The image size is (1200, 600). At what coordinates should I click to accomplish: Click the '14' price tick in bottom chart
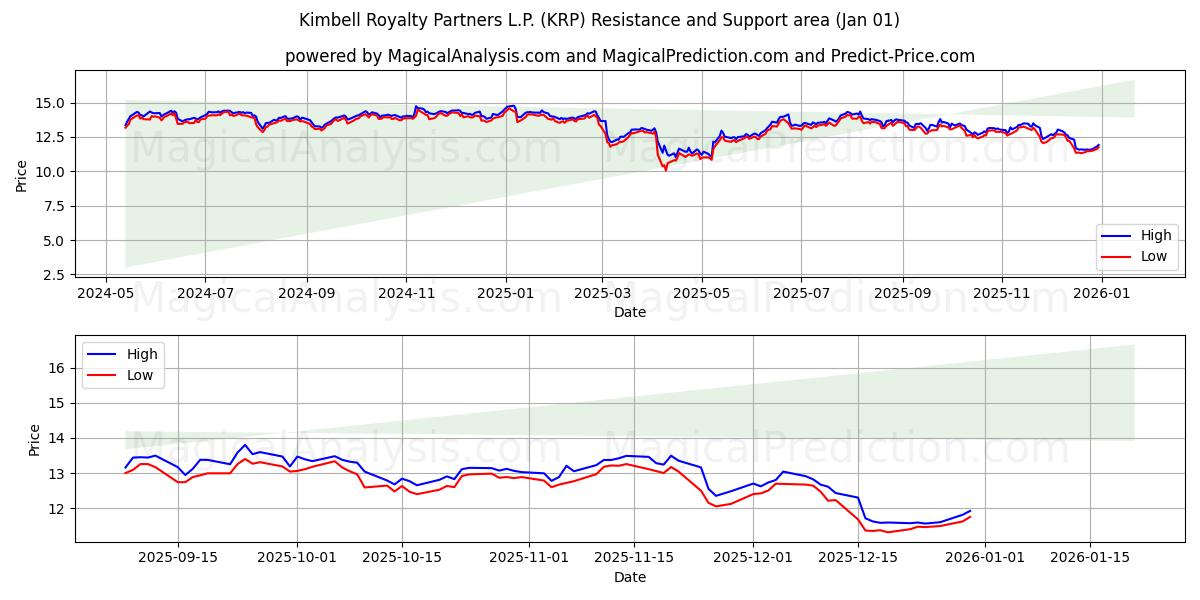click(58, 438)
